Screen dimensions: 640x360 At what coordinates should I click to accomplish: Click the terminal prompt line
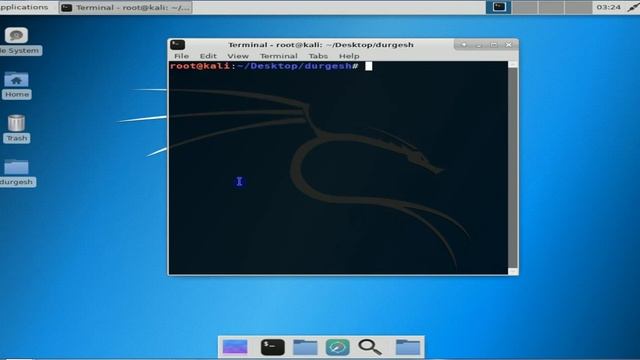(x=271, y=66)
